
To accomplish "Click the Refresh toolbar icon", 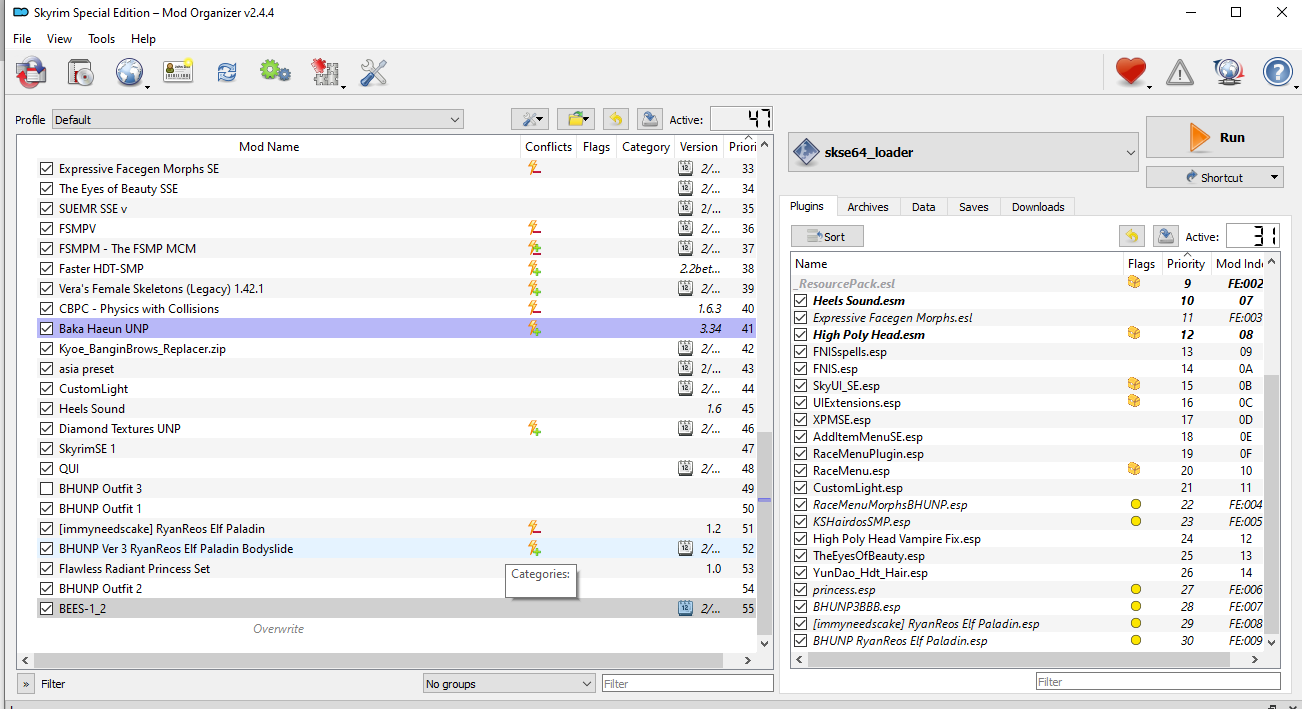I will [x=227, y=72].
